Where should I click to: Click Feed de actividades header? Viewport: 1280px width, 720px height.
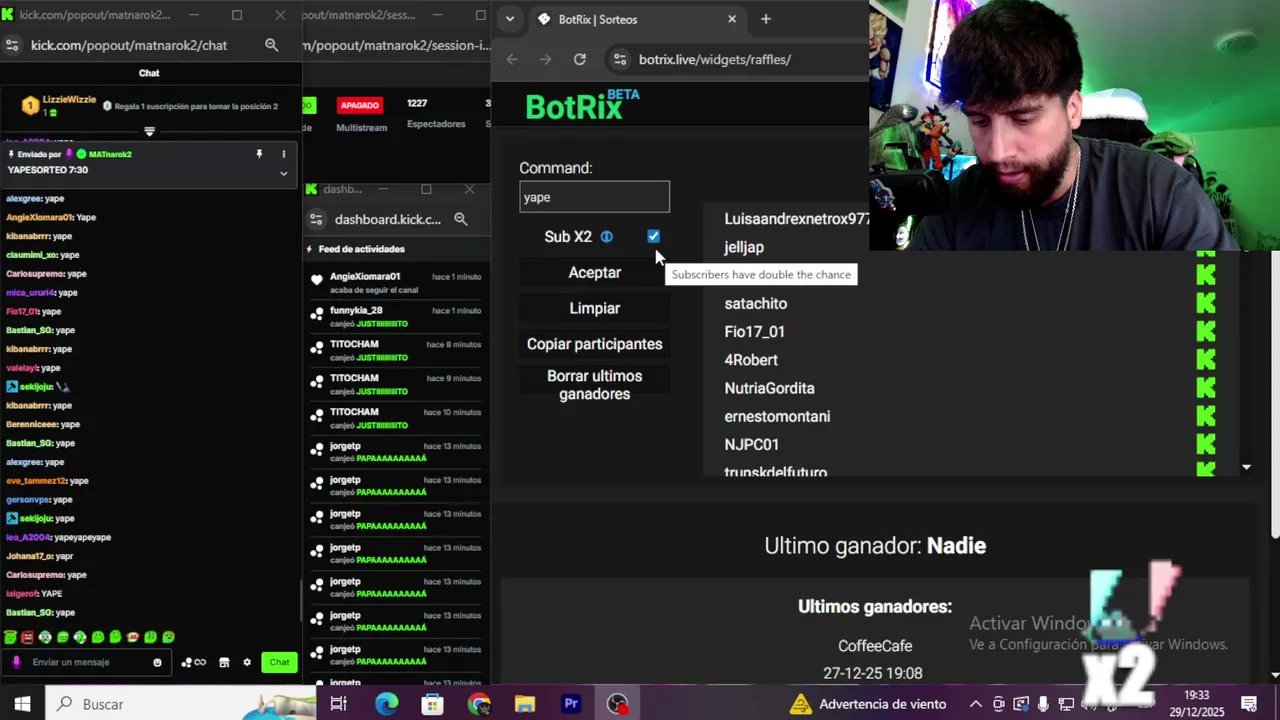361,249
